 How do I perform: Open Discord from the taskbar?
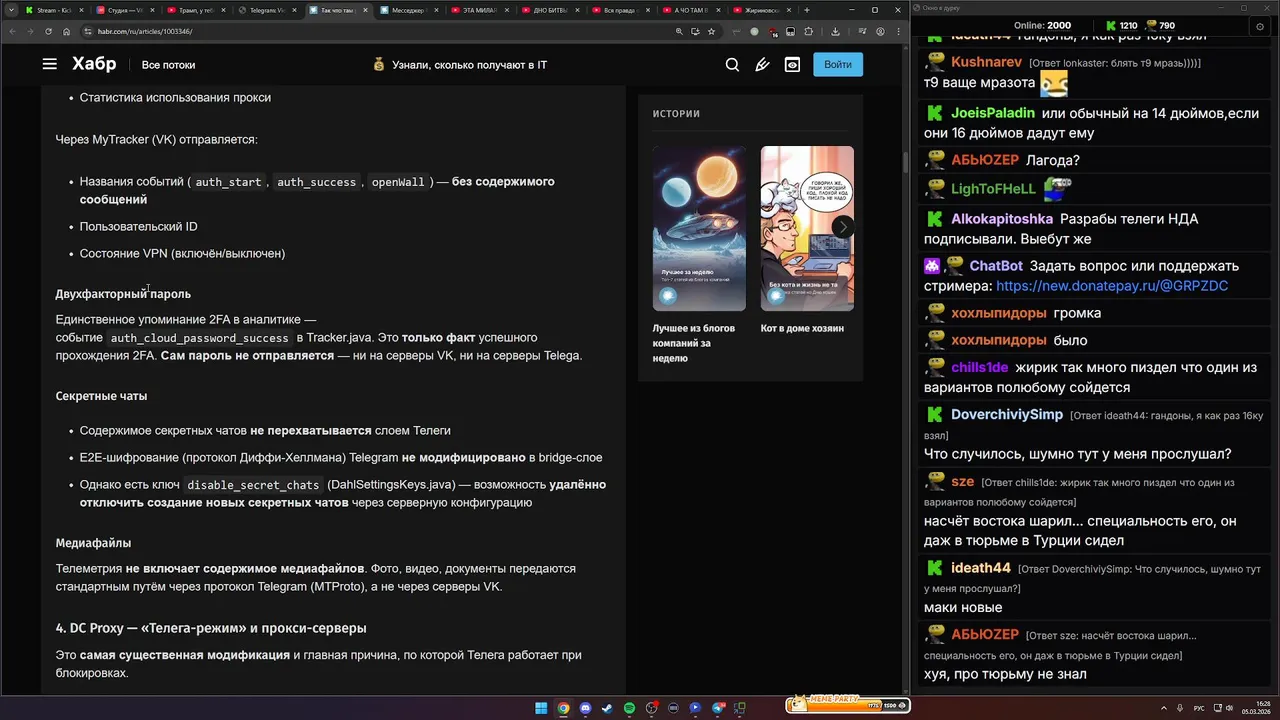(x=585, y=708)
